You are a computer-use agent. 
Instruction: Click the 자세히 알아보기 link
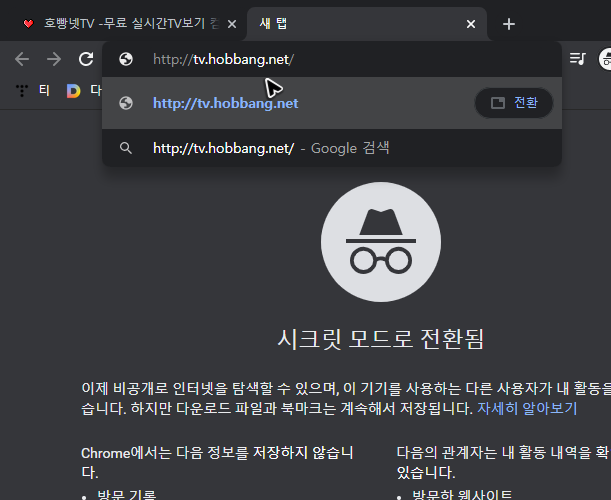527,408
